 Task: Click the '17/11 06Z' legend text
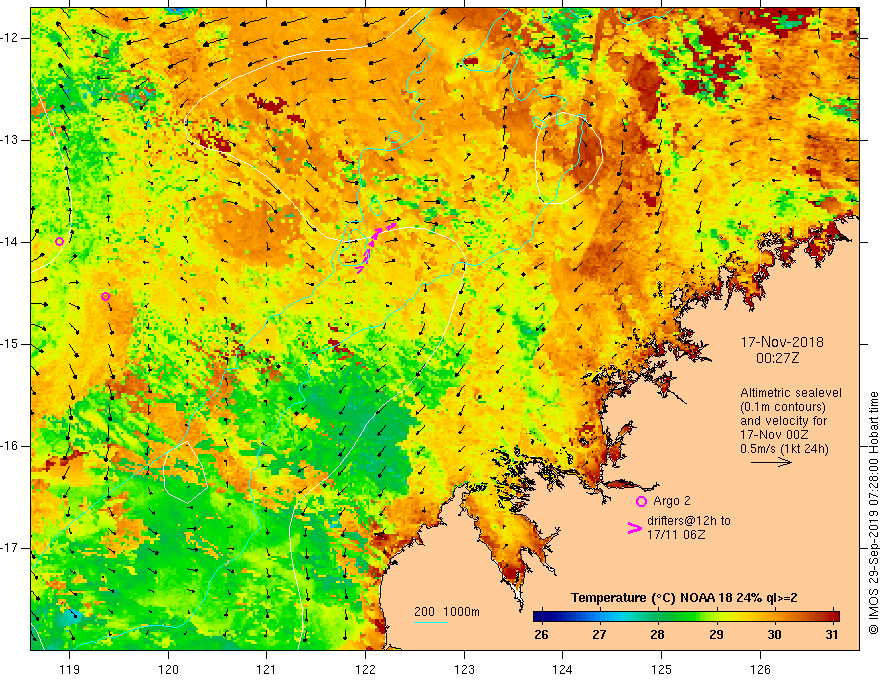(x=676, y=535)
